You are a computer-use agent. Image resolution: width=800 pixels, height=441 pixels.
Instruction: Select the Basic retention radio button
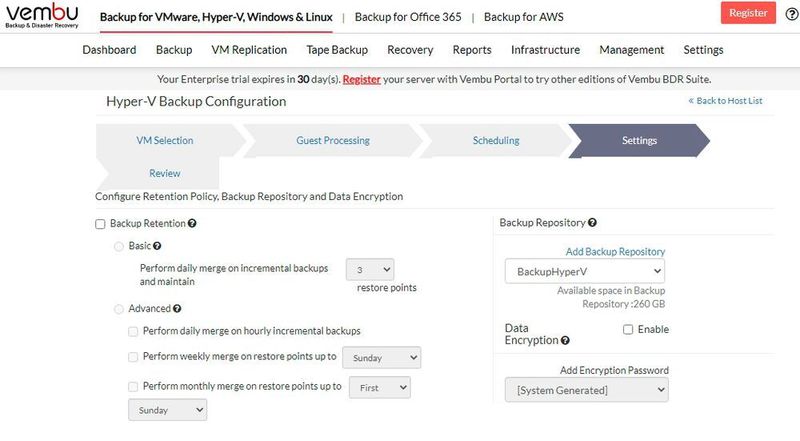[120, 246]
